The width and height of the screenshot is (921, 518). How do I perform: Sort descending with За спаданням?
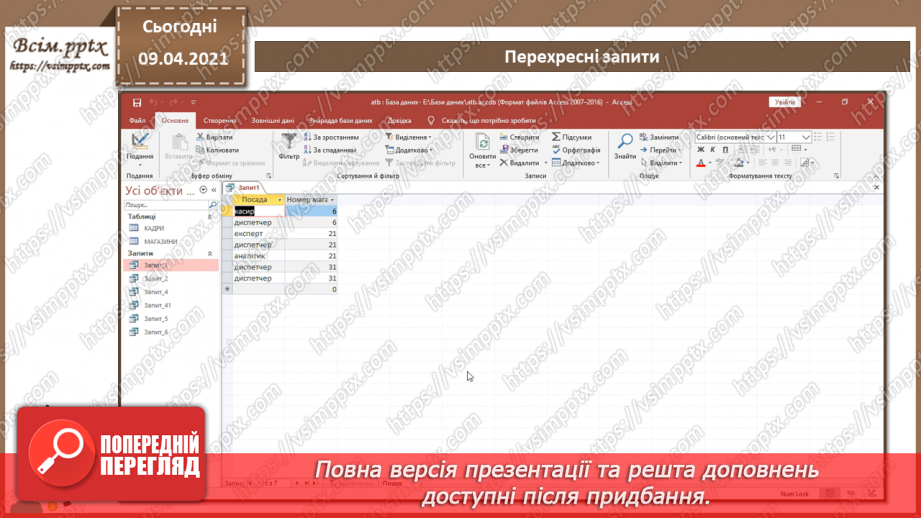(330, 150)
